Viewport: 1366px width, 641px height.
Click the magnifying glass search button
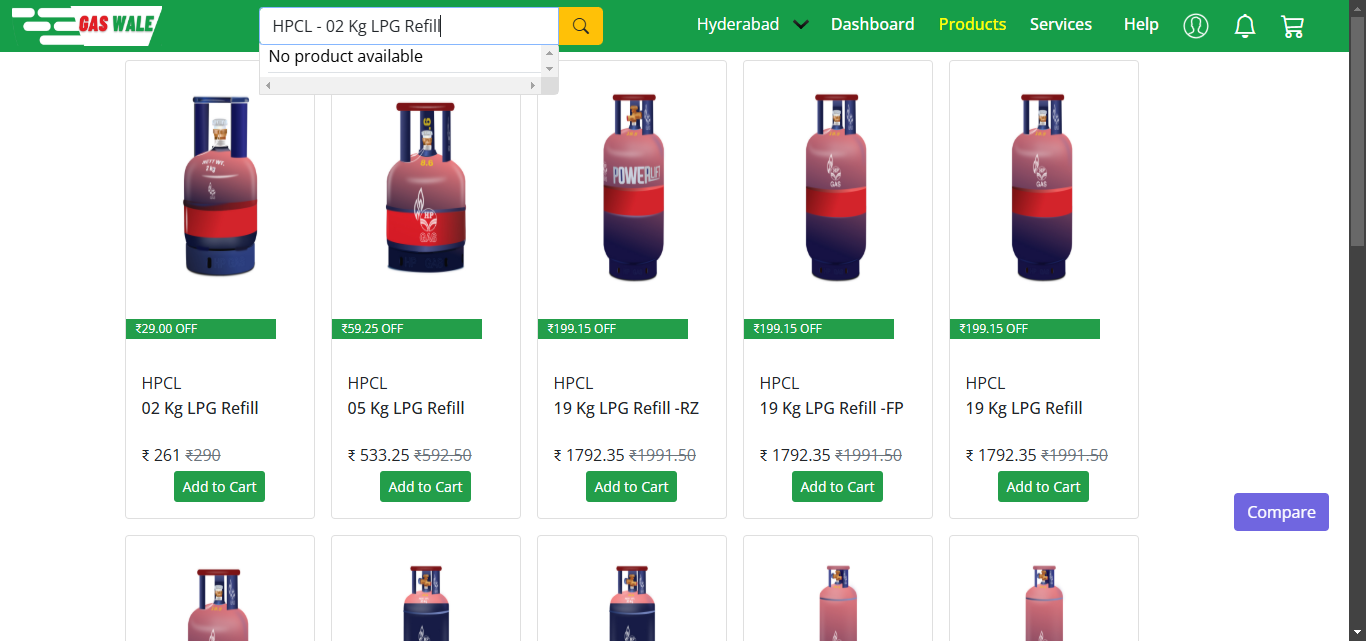pyautogui.click(x=581, y=26)
